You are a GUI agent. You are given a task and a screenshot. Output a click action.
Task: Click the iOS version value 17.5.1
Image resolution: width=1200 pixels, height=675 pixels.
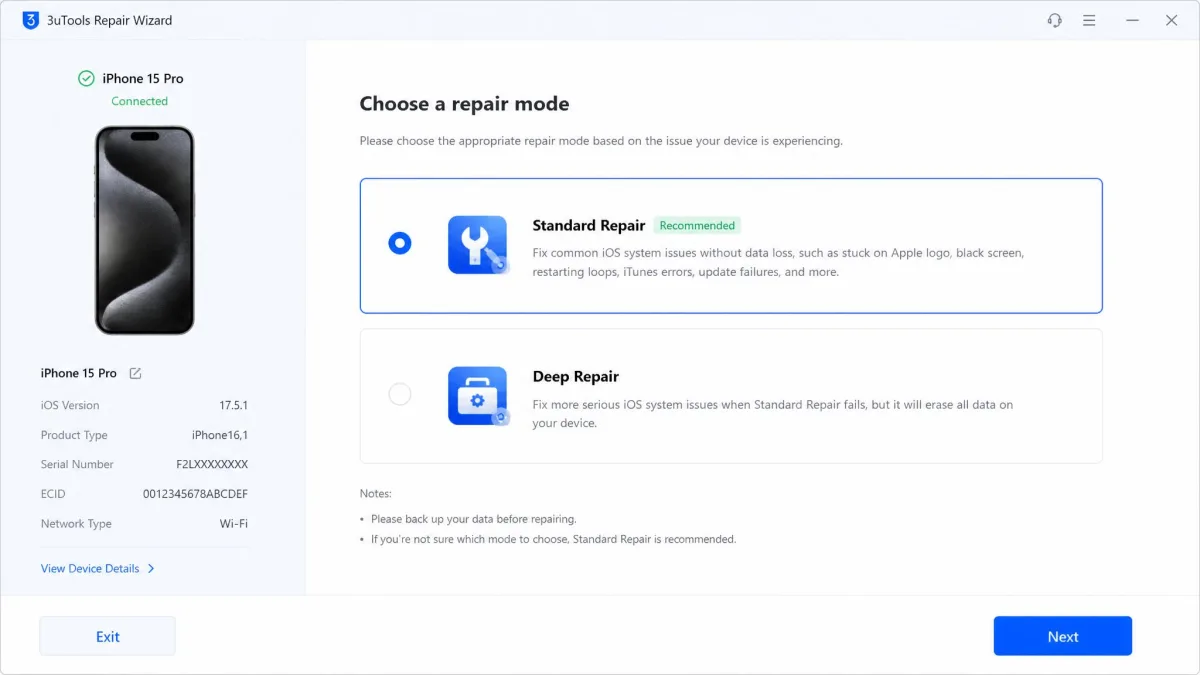click(x=233, y=405)
